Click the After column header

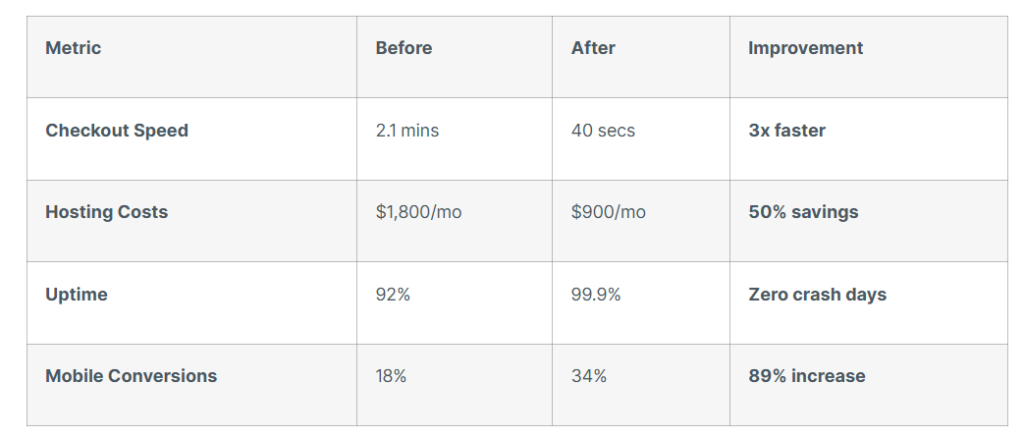593,48
